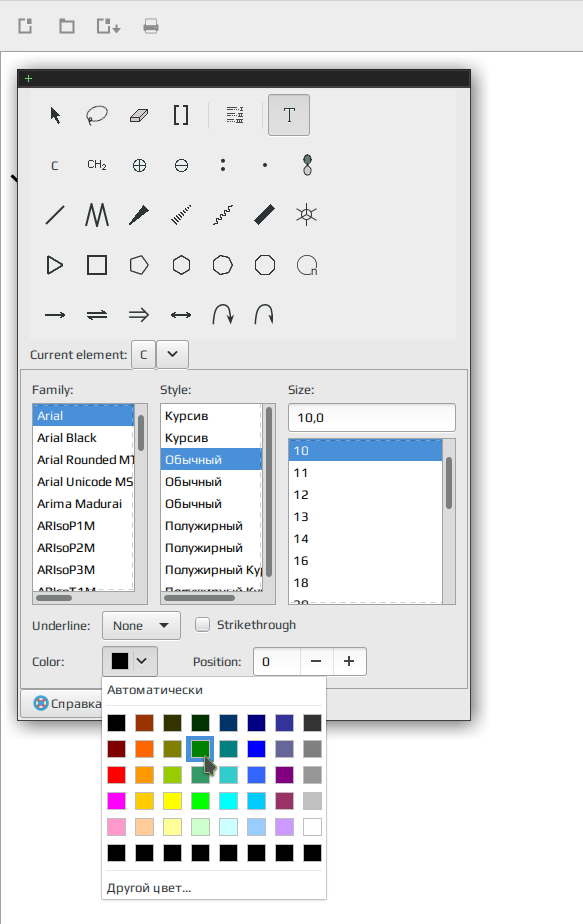
Task: Click the save document icon
Action: [108, 26]
